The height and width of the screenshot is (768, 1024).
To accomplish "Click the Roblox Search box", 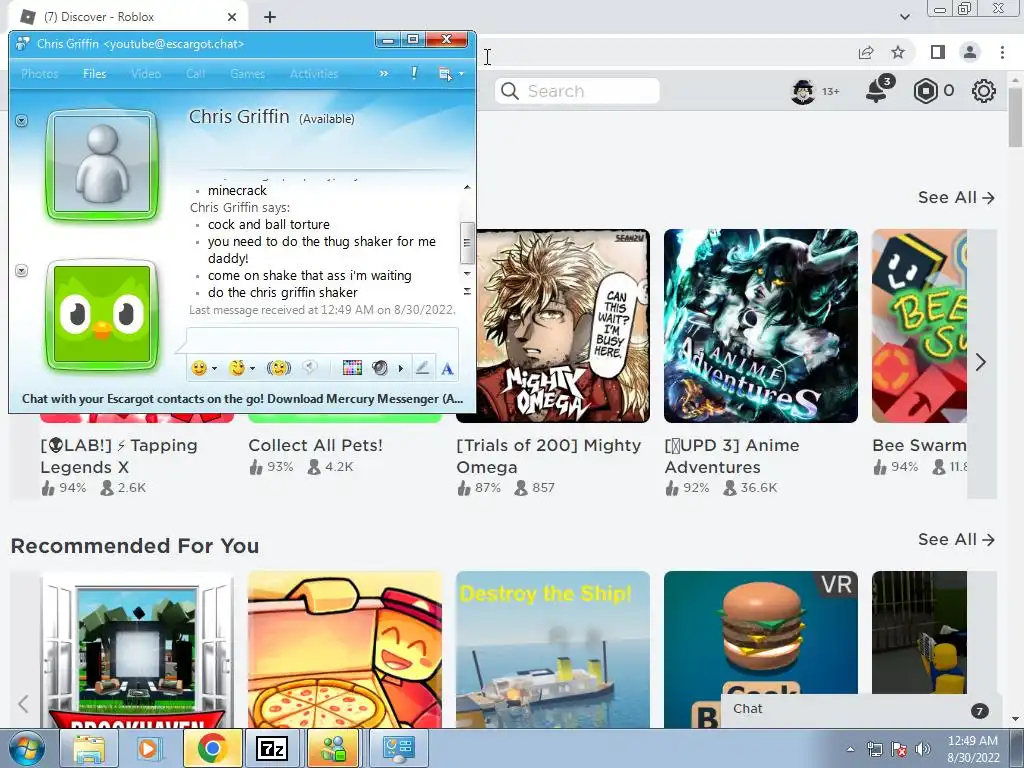I will pos(577,91).
